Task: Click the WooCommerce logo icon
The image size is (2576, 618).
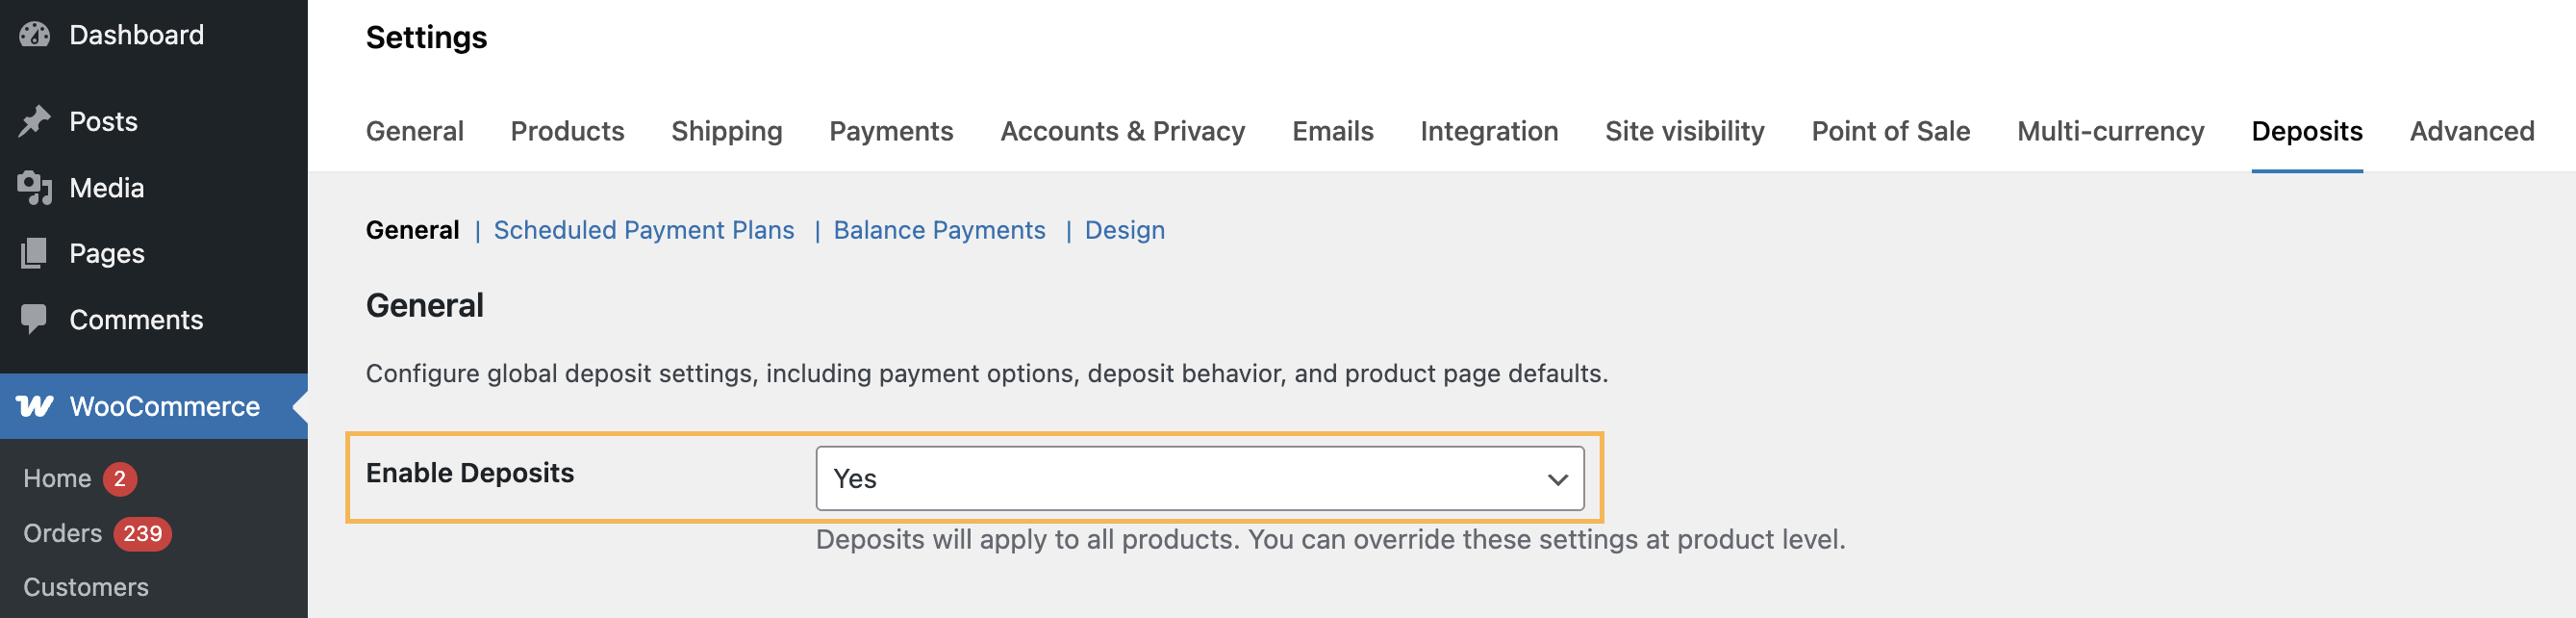Action: [x=34, y=406]
